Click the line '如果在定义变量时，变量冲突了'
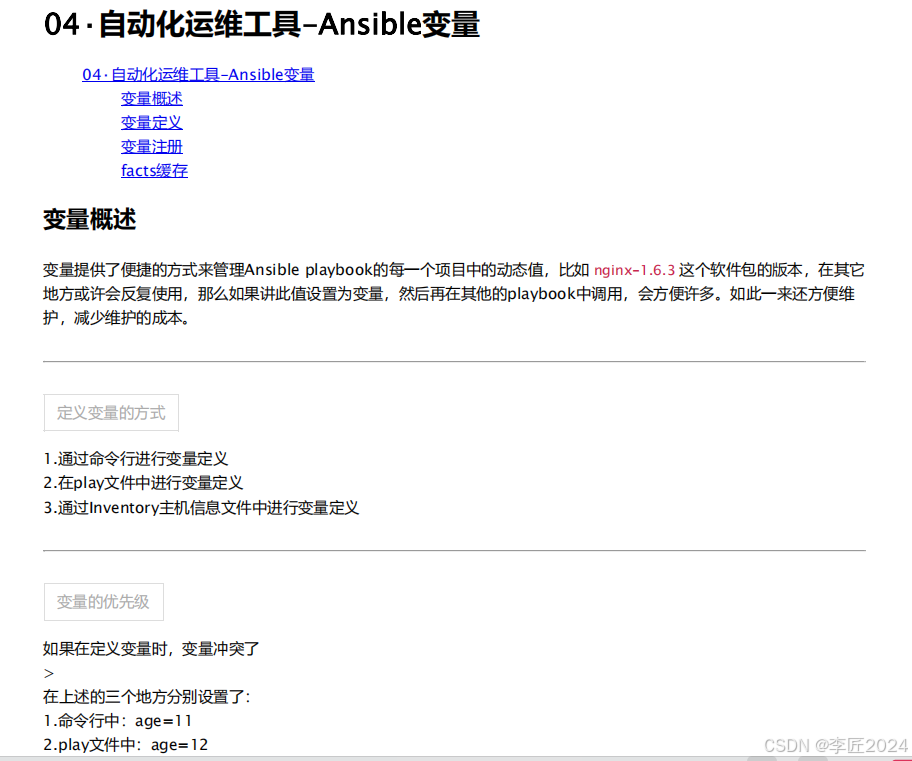The image size is (912, 761). [151, 649]
